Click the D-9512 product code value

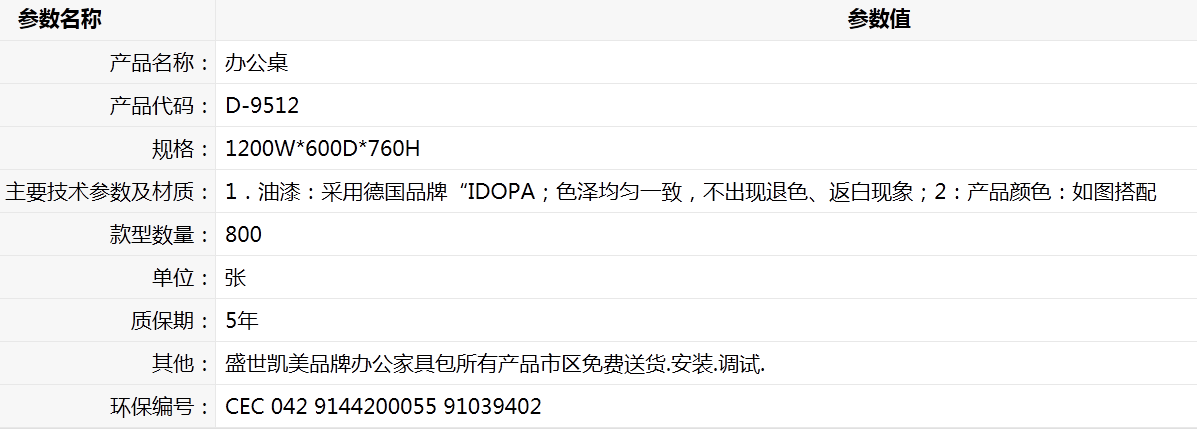(x=262, y=105)
